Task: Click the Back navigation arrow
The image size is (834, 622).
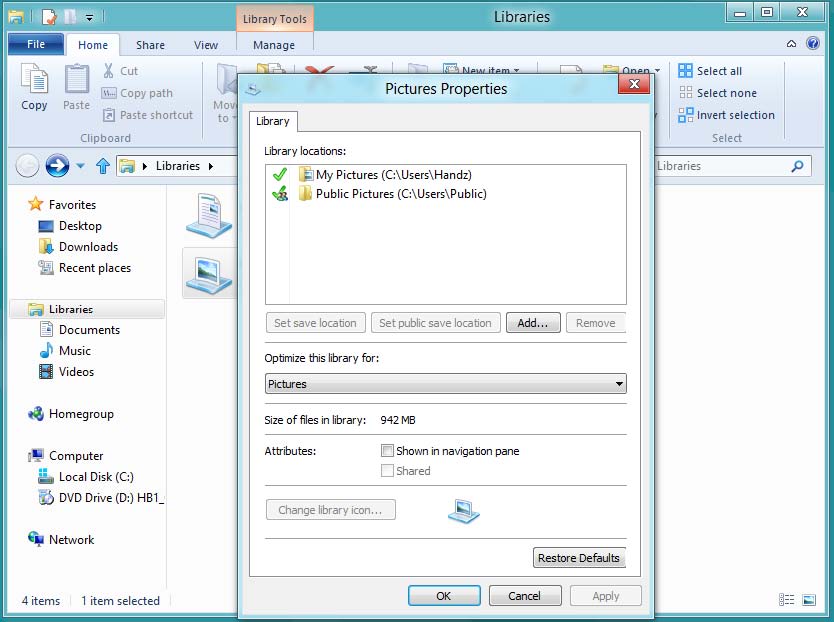Action: point(28,166)
